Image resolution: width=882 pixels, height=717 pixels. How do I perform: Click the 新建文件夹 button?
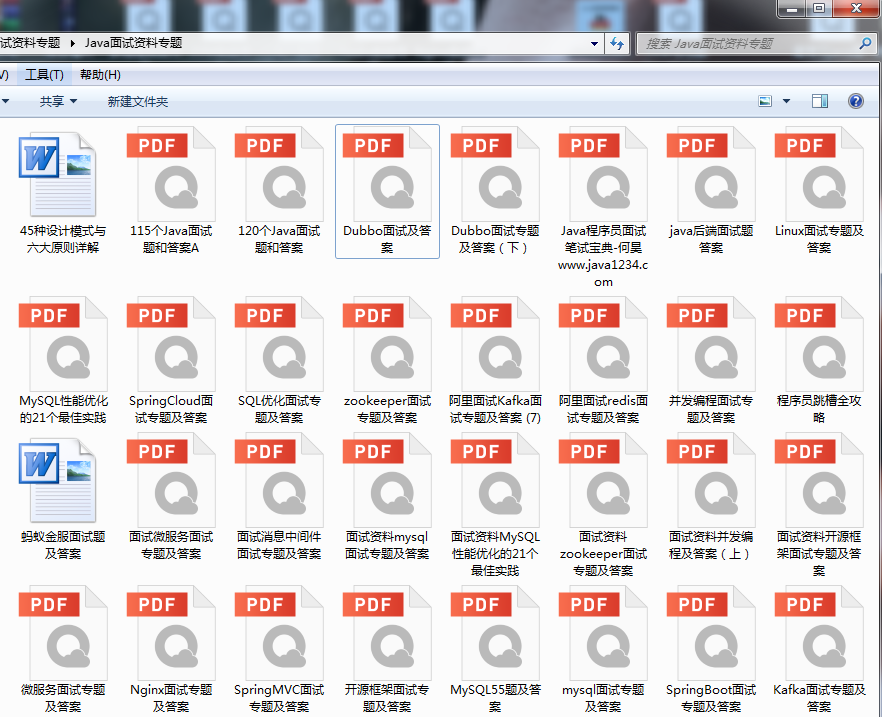click(x=138, y=102)
